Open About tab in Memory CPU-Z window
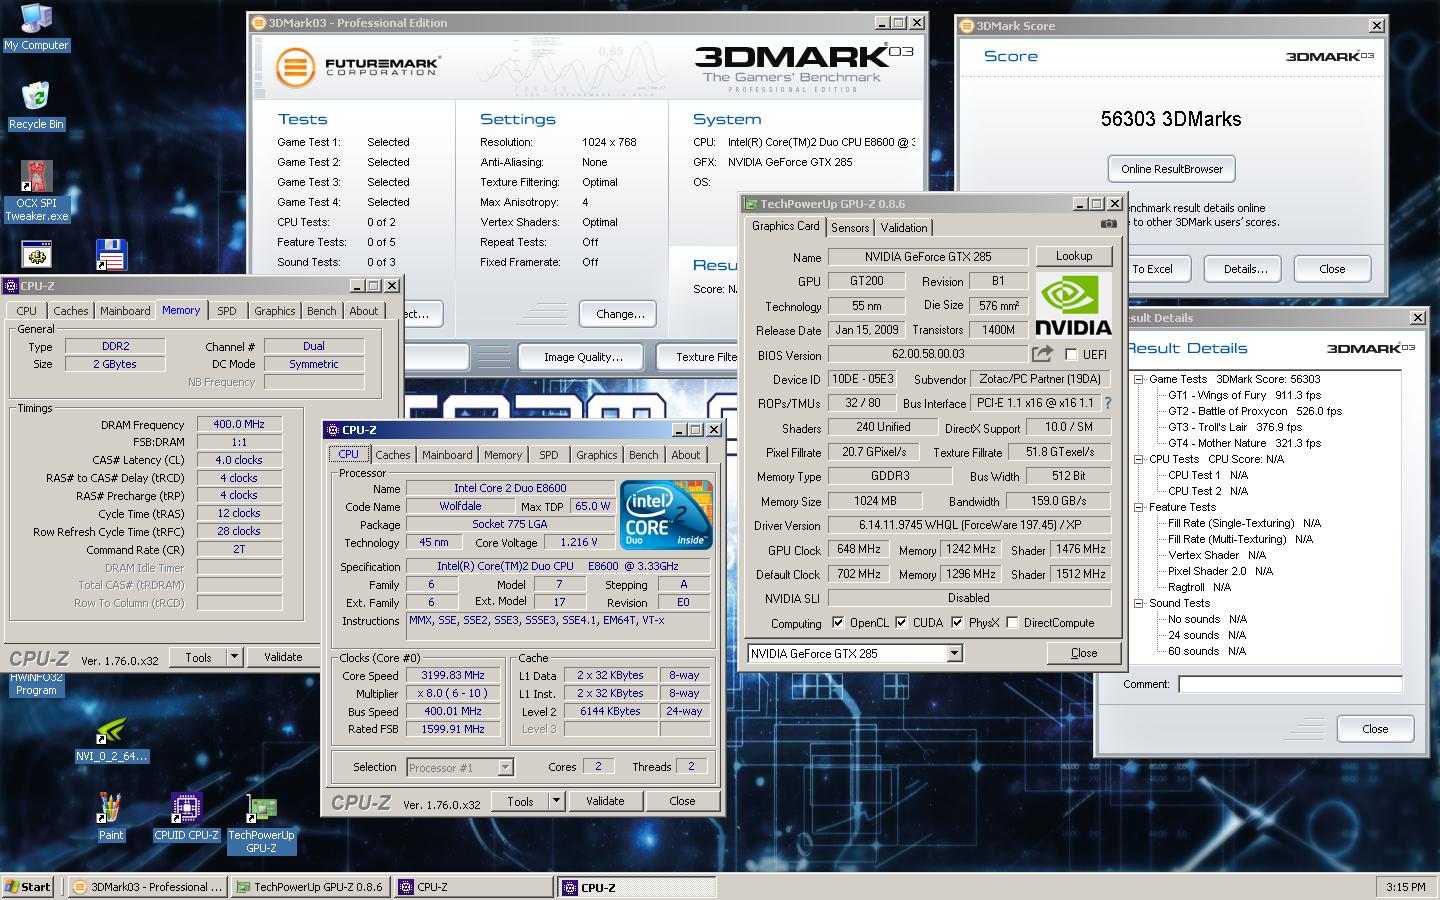 (364, 311)
